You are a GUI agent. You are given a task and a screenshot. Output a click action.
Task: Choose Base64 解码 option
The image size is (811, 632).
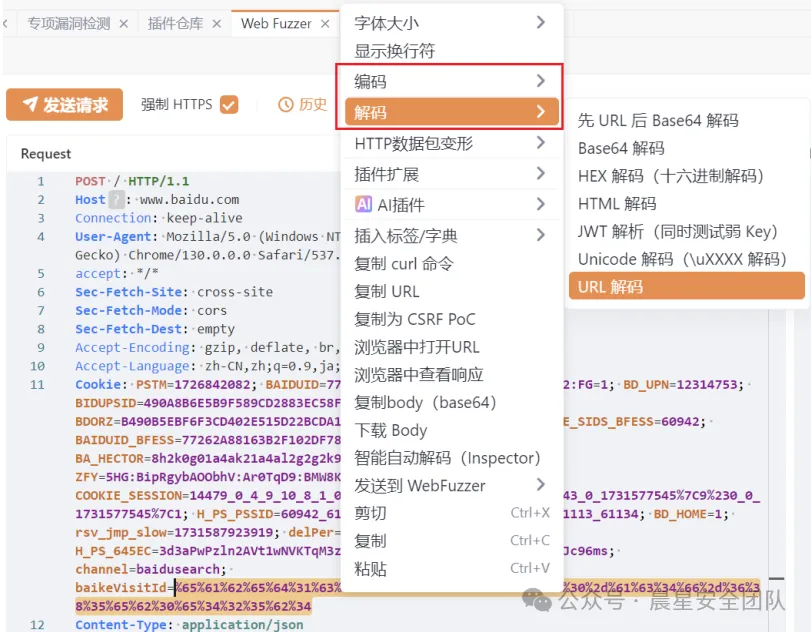[621, 148]
